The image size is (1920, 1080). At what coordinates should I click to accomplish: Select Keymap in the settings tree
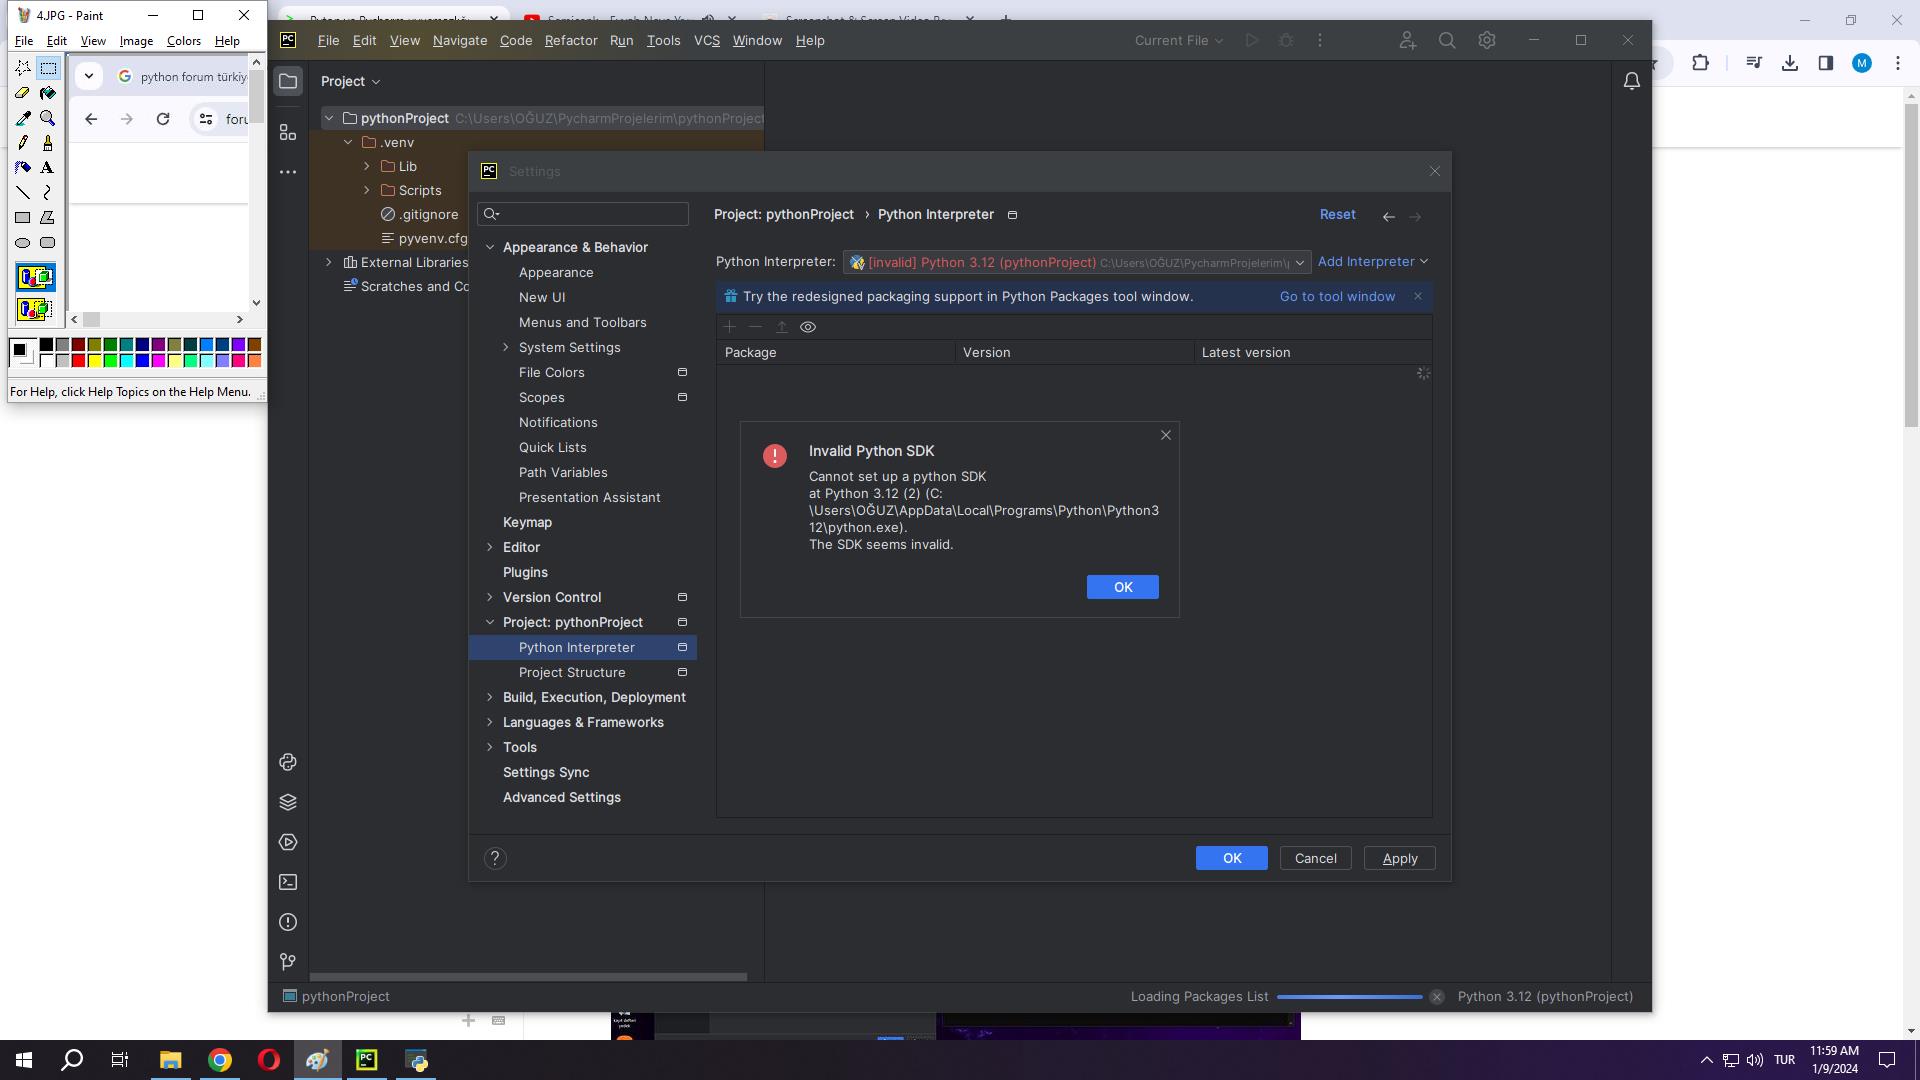(527, 522)
